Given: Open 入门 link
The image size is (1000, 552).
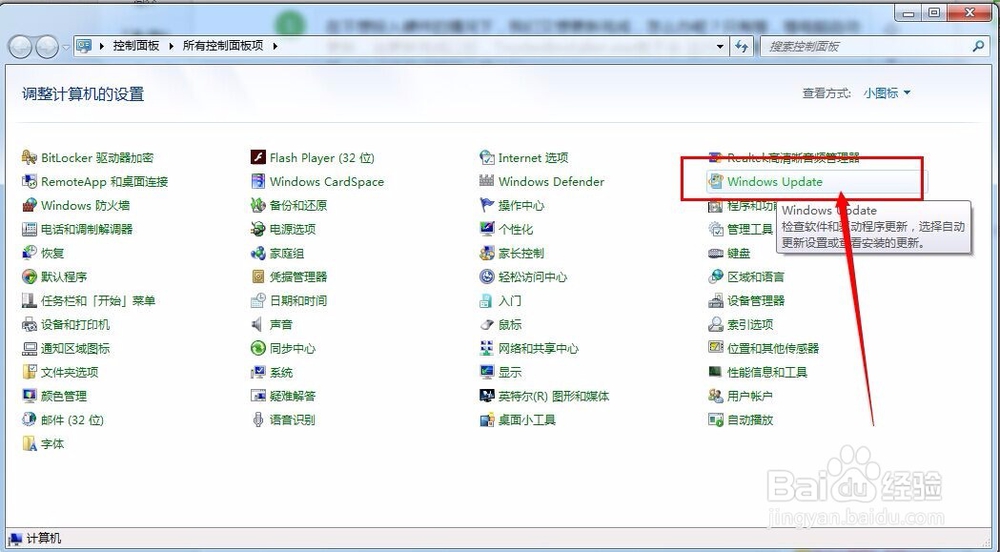Looking at the screenshot, I should [510, 301].
